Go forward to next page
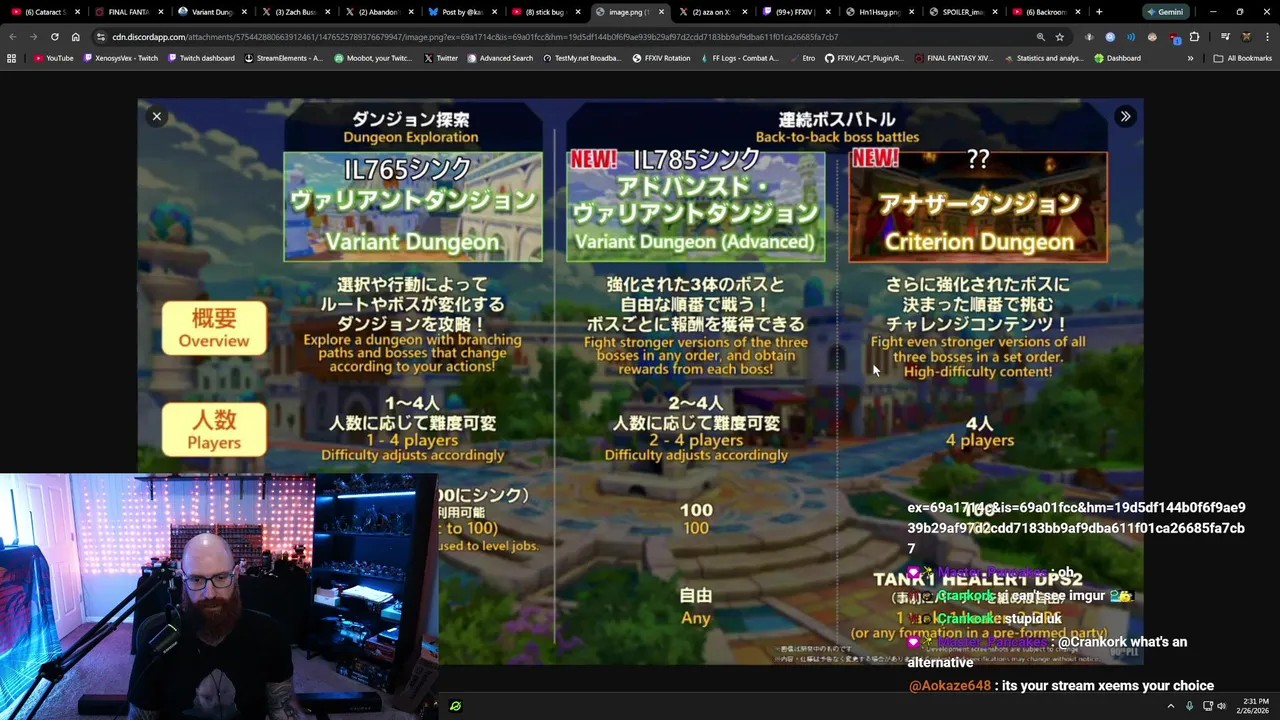Viewport: 1280px width, 720px height. pos(33,37)
